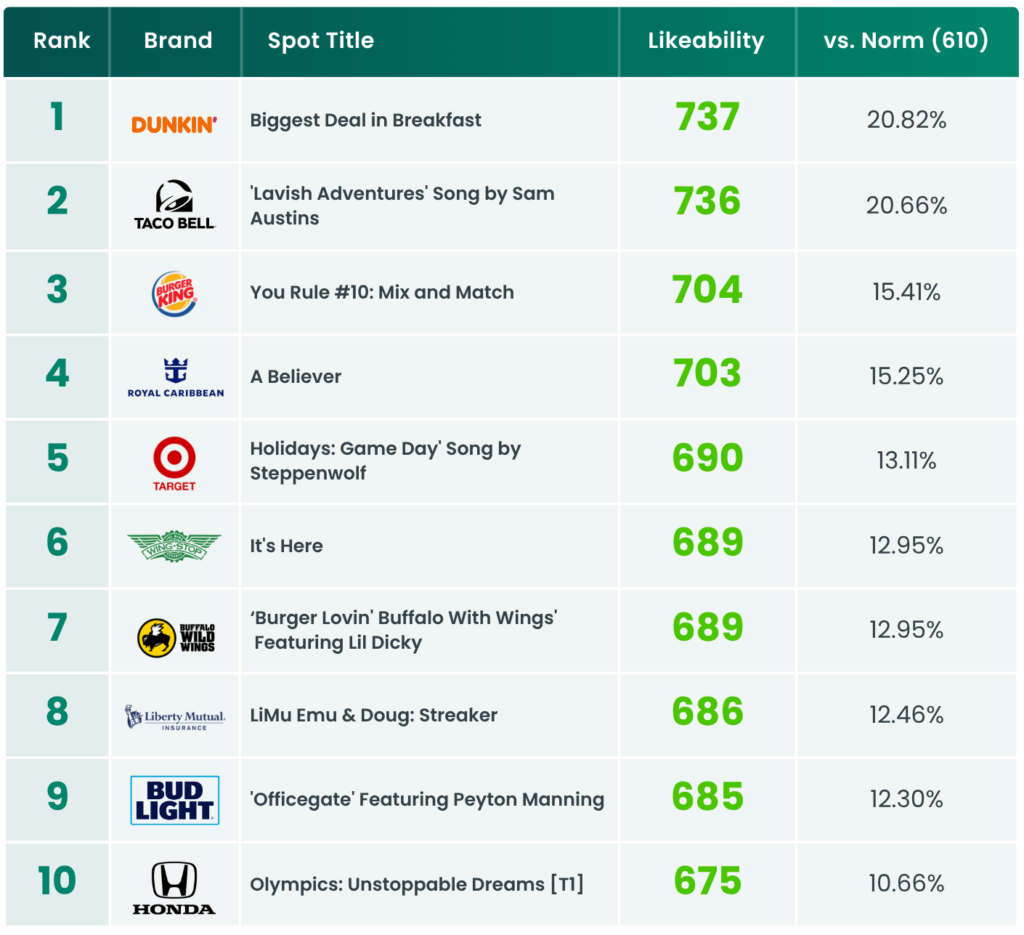Click the Buffalo Wild Wings logo

(176, 637)
